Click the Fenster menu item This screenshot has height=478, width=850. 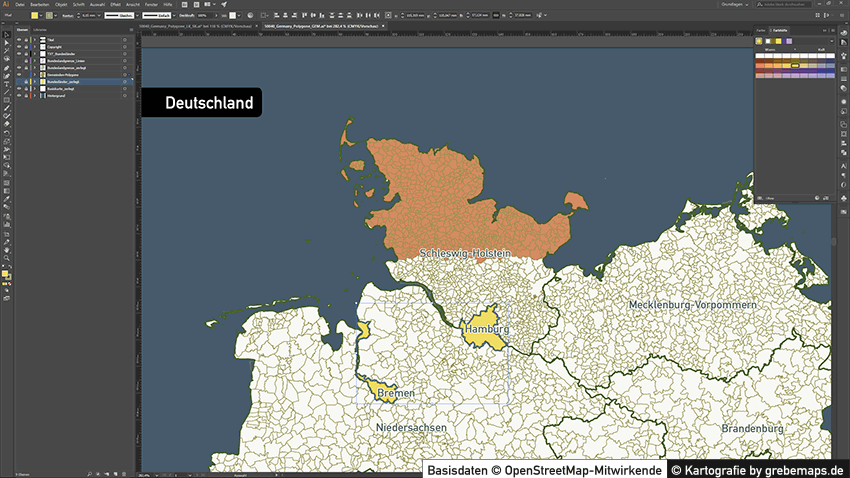(152, 5)
